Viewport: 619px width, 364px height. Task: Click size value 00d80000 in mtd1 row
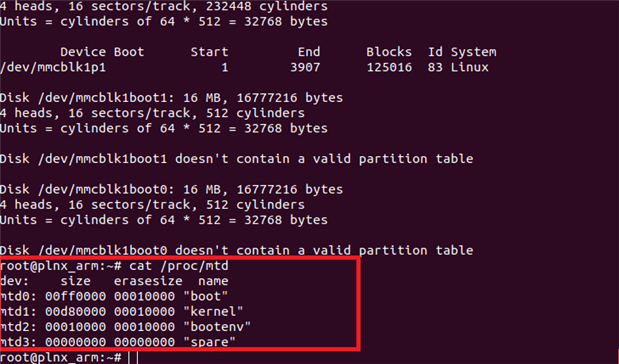pyautogui.click(x=75, y=311)
